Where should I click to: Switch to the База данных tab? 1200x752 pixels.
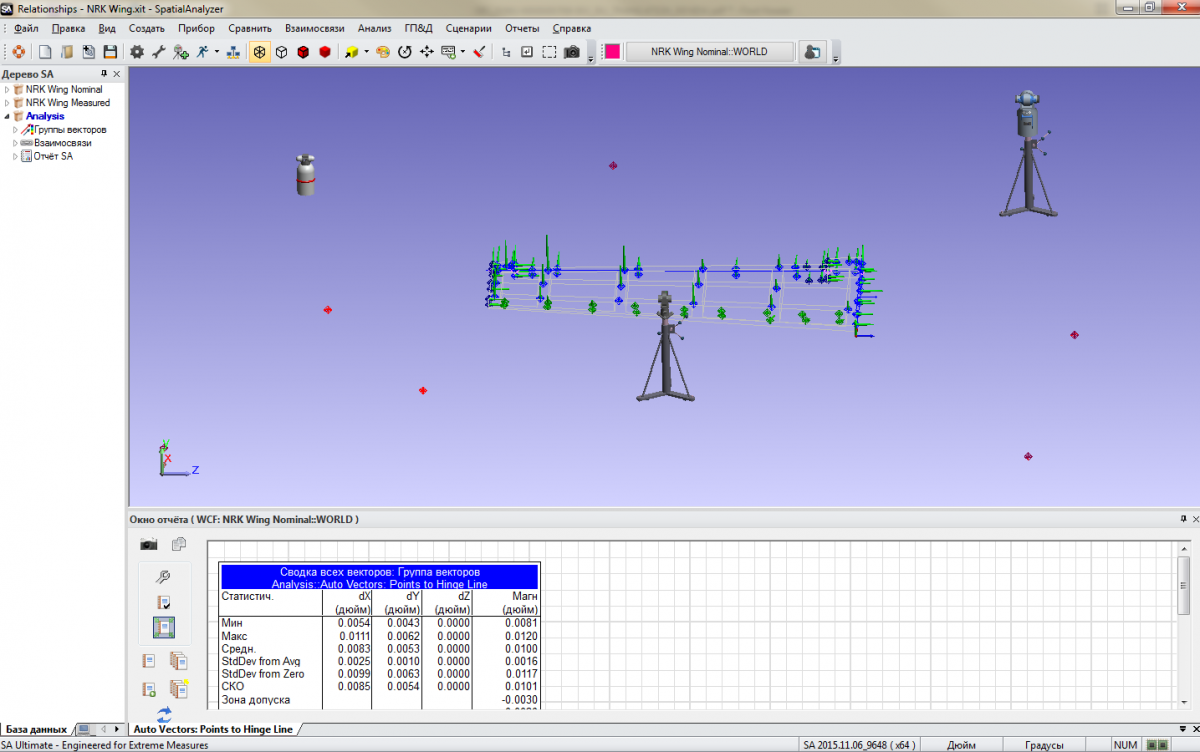[37, 729]
